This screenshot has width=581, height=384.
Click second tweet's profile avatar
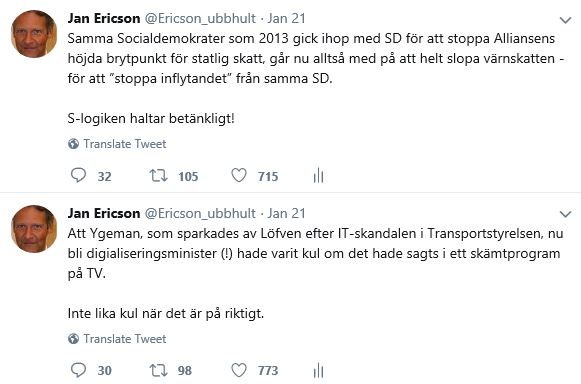click(x=34, y=229)
